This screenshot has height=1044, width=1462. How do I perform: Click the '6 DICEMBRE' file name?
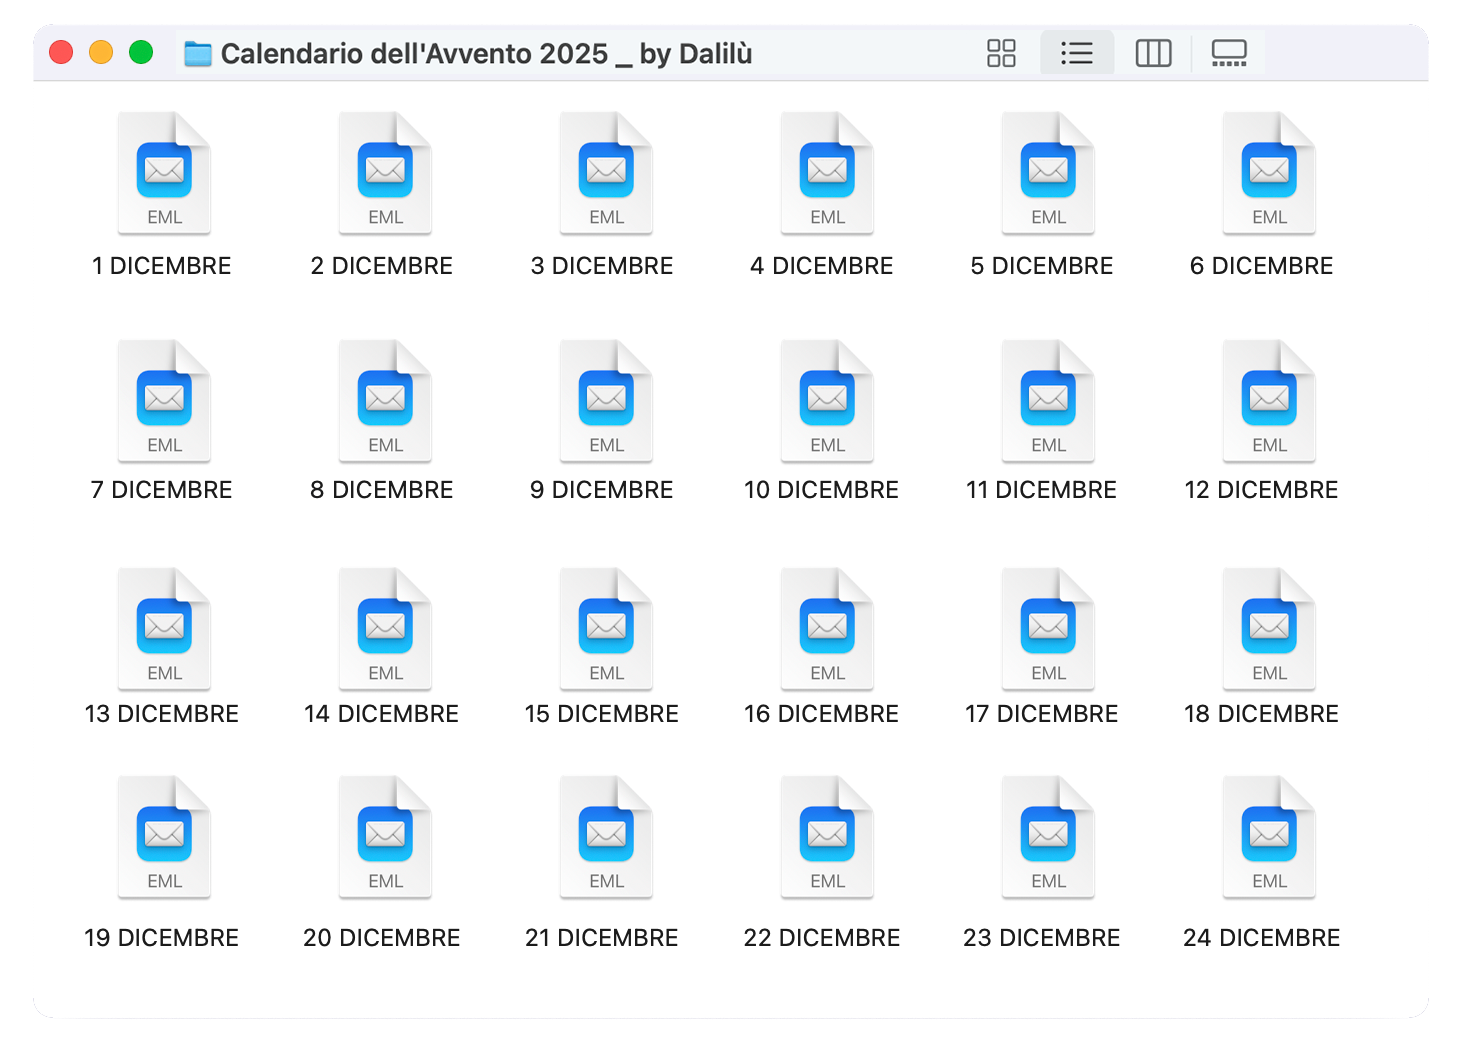click(1262, 266)
